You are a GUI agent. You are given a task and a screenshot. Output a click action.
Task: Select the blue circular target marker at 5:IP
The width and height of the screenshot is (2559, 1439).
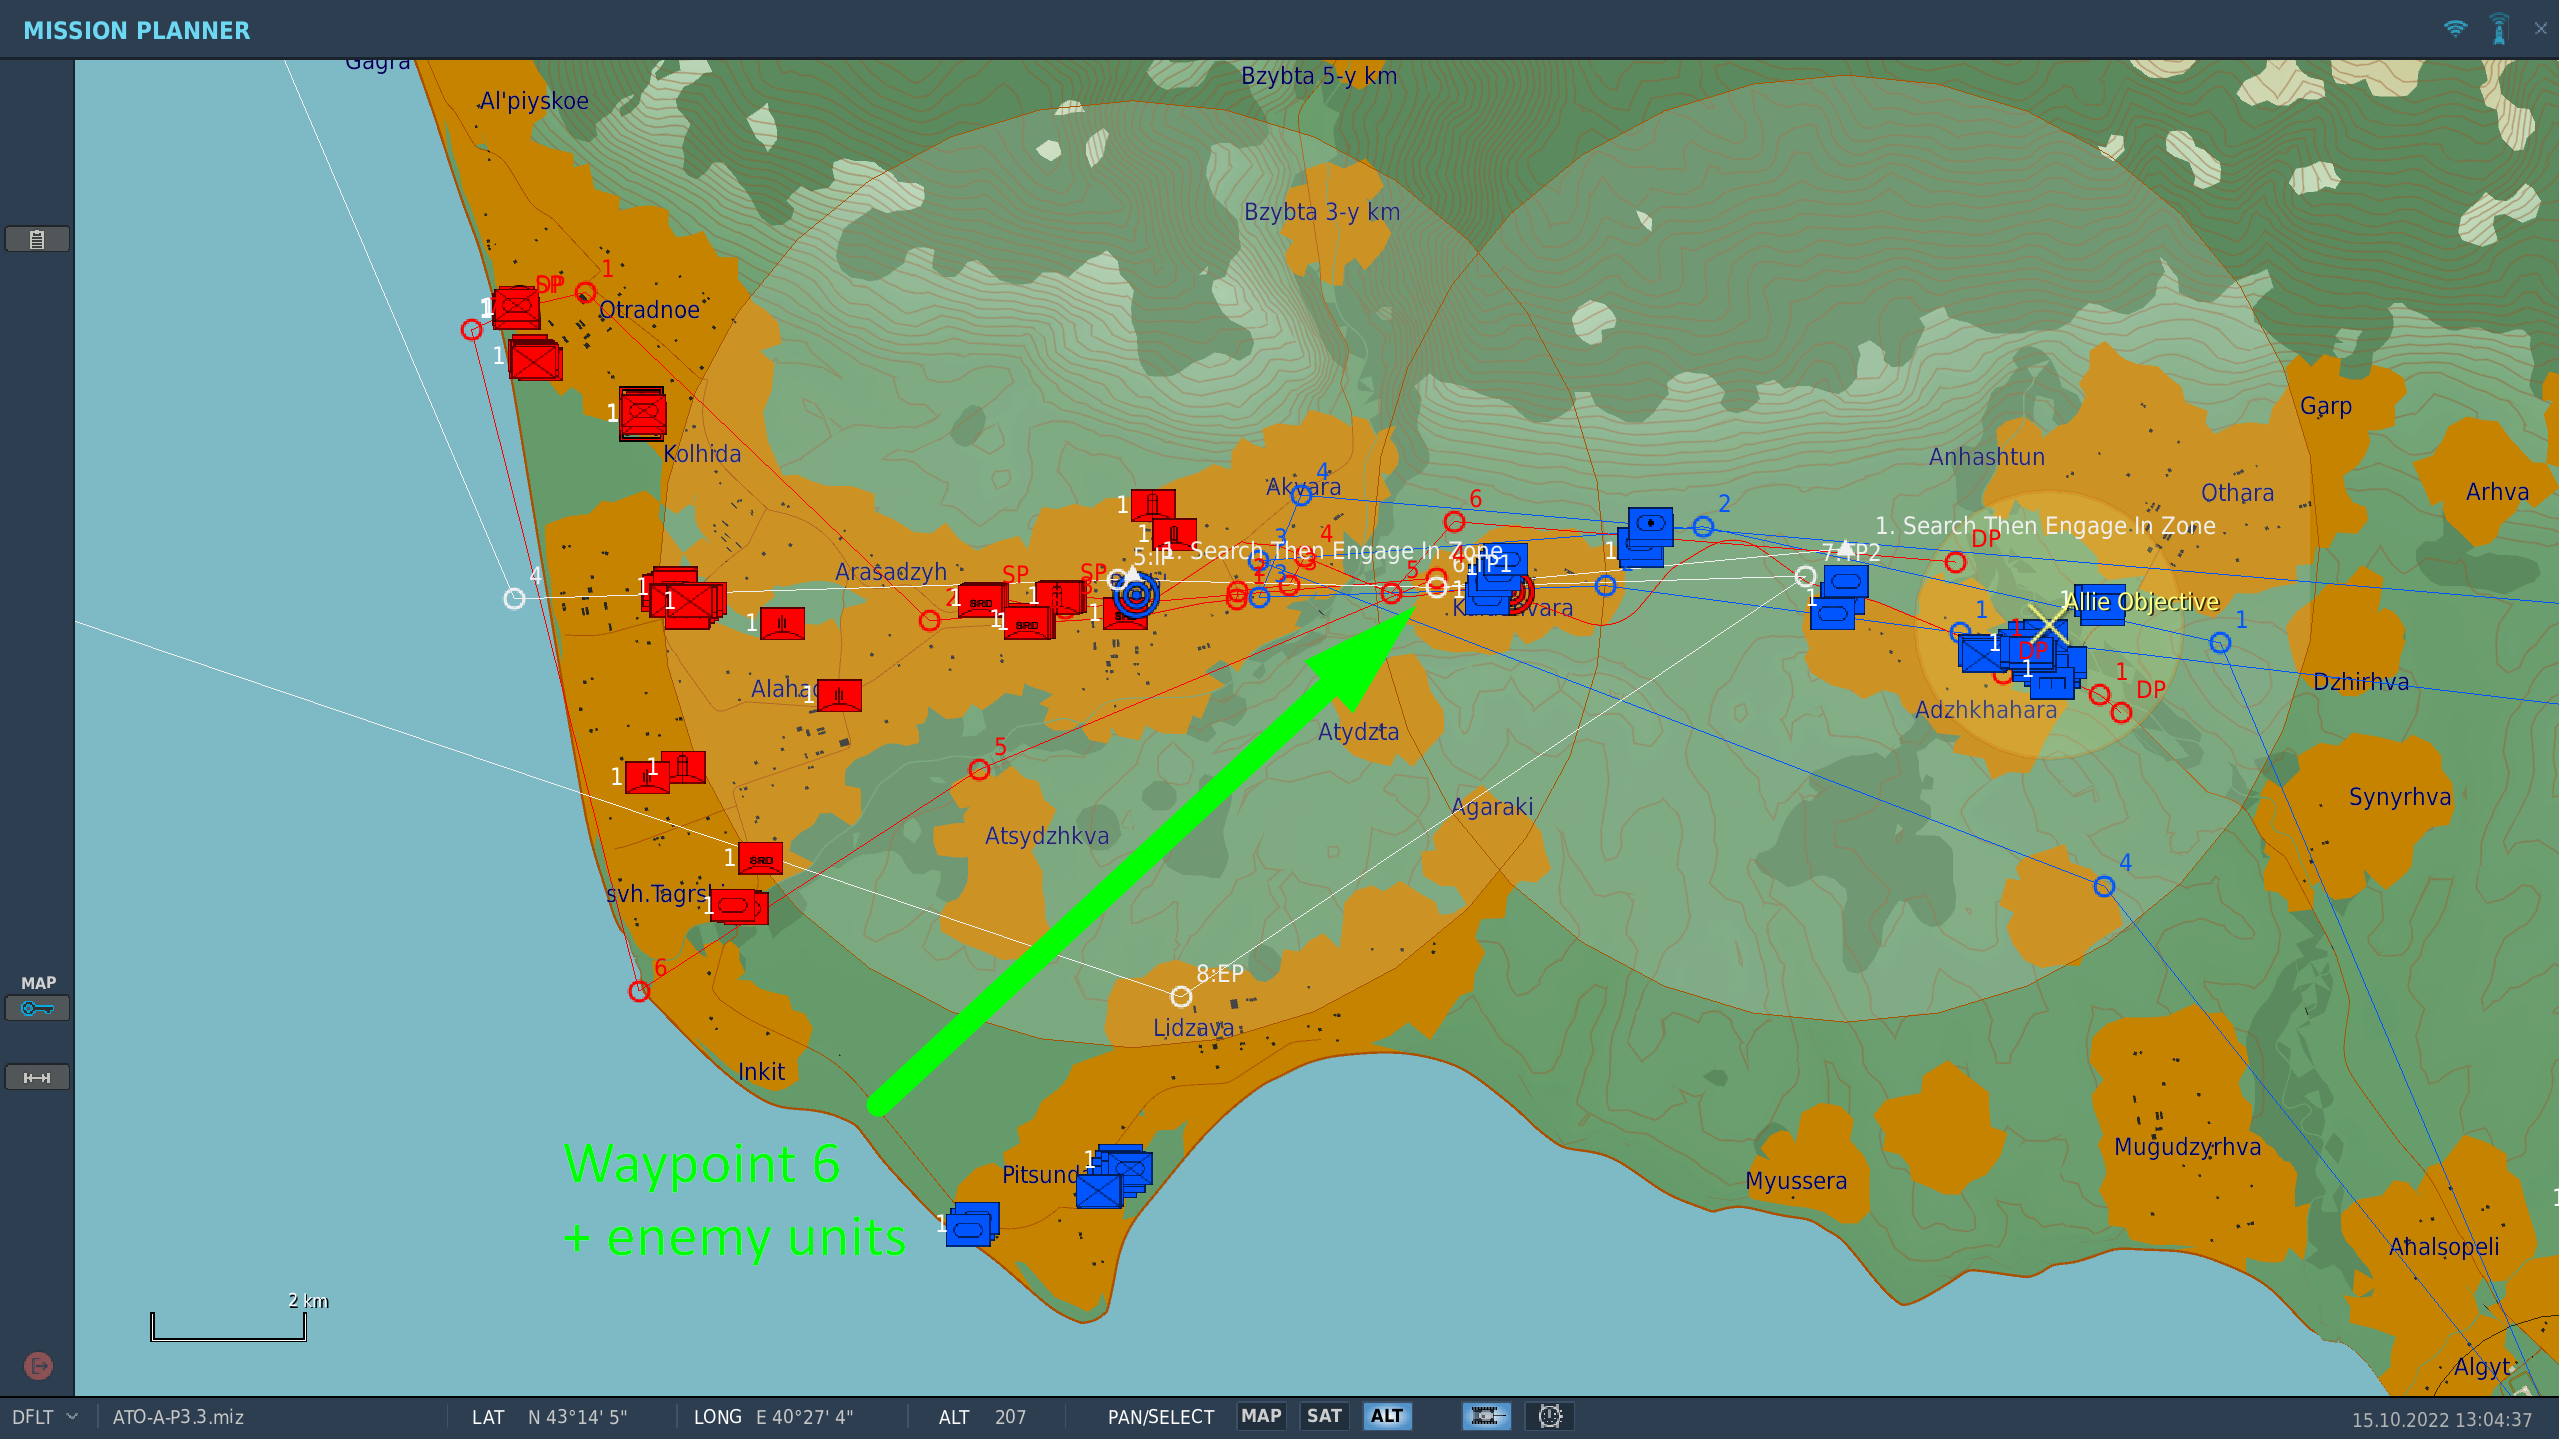[1136, 595]
